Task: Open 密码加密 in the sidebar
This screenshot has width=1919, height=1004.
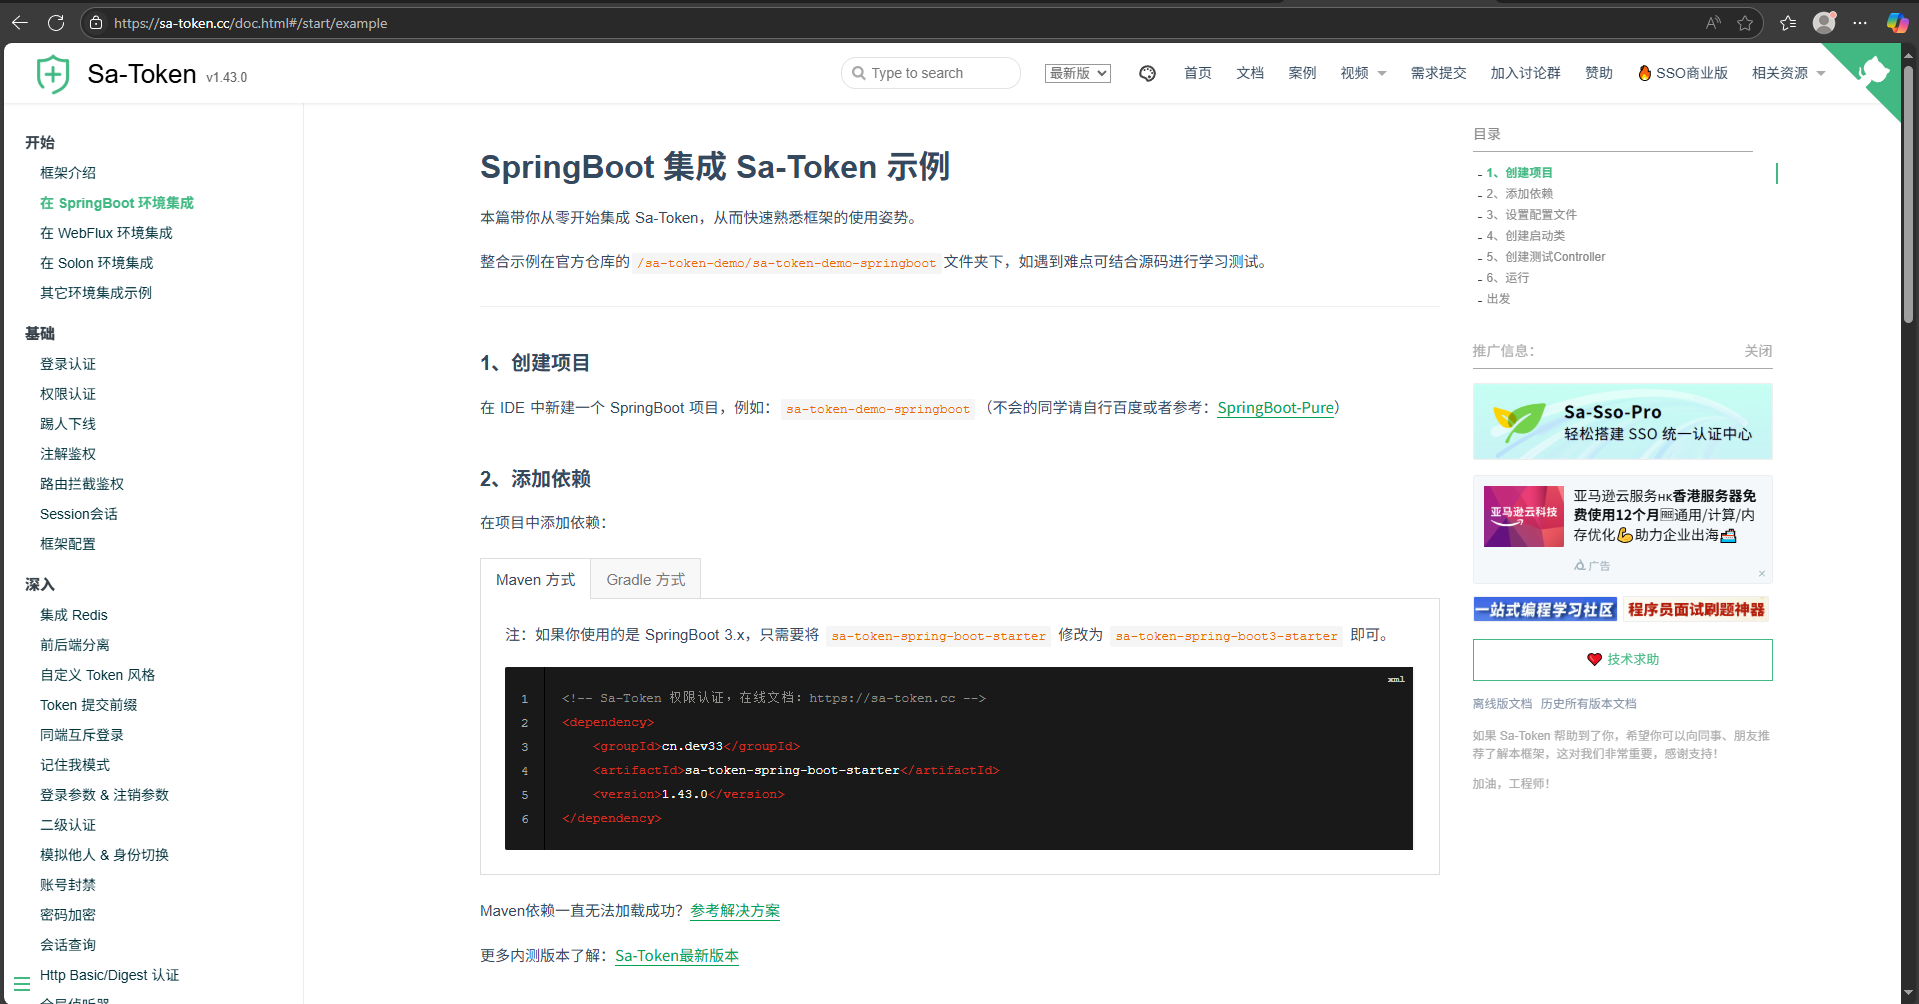Action: pyautogui.click(x=68, y=915)
